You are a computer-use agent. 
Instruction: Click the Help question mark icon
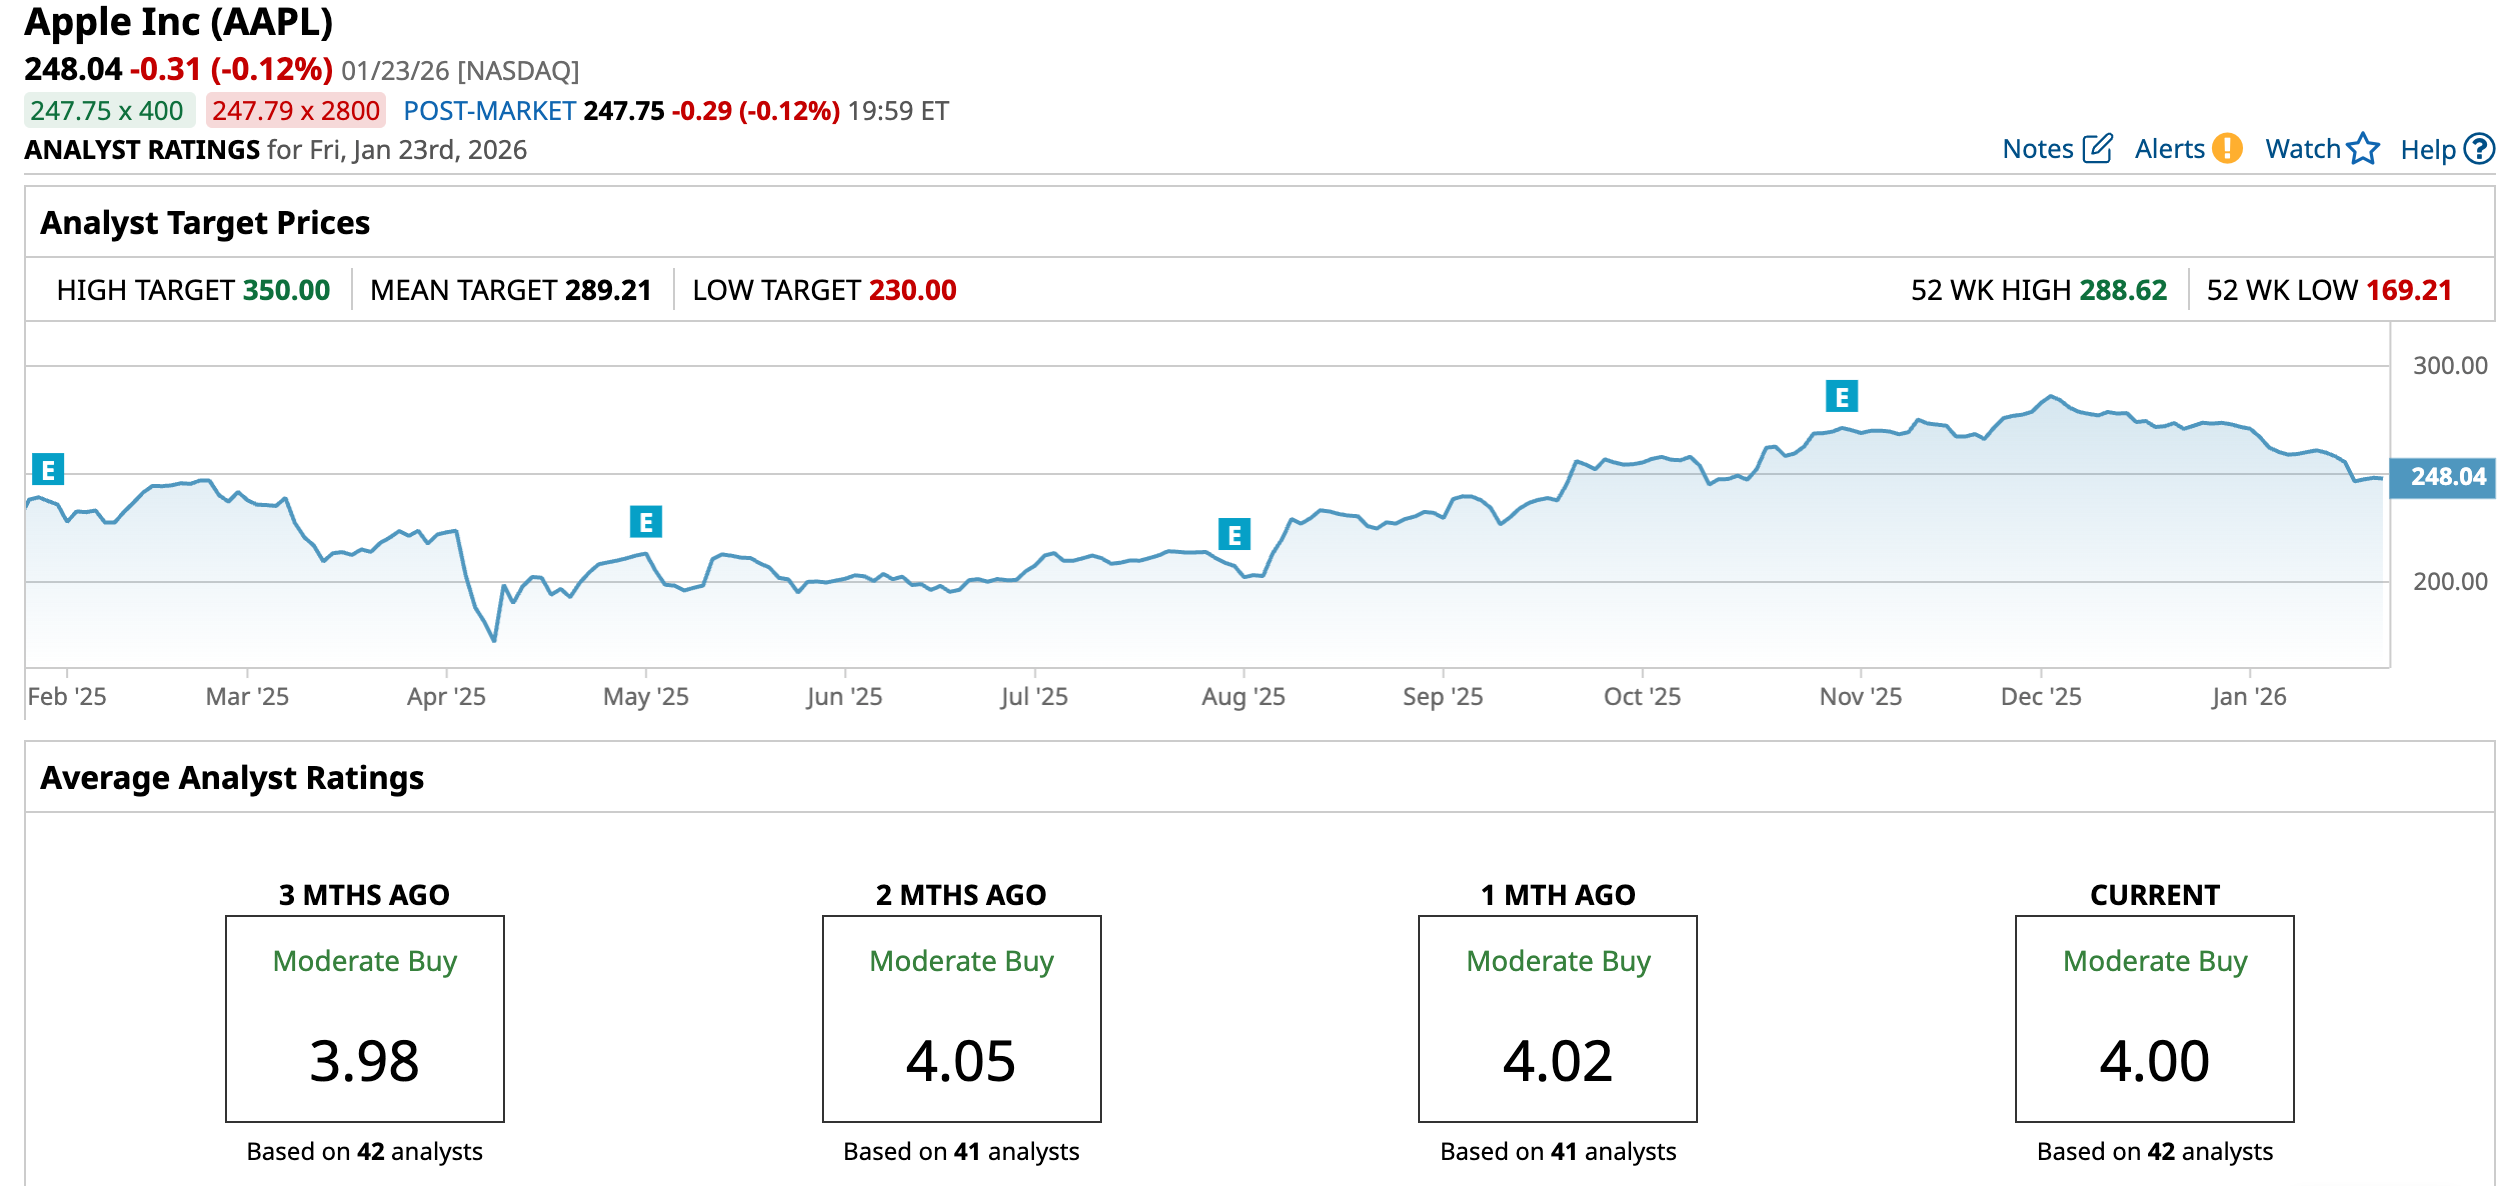(2479, 149)
